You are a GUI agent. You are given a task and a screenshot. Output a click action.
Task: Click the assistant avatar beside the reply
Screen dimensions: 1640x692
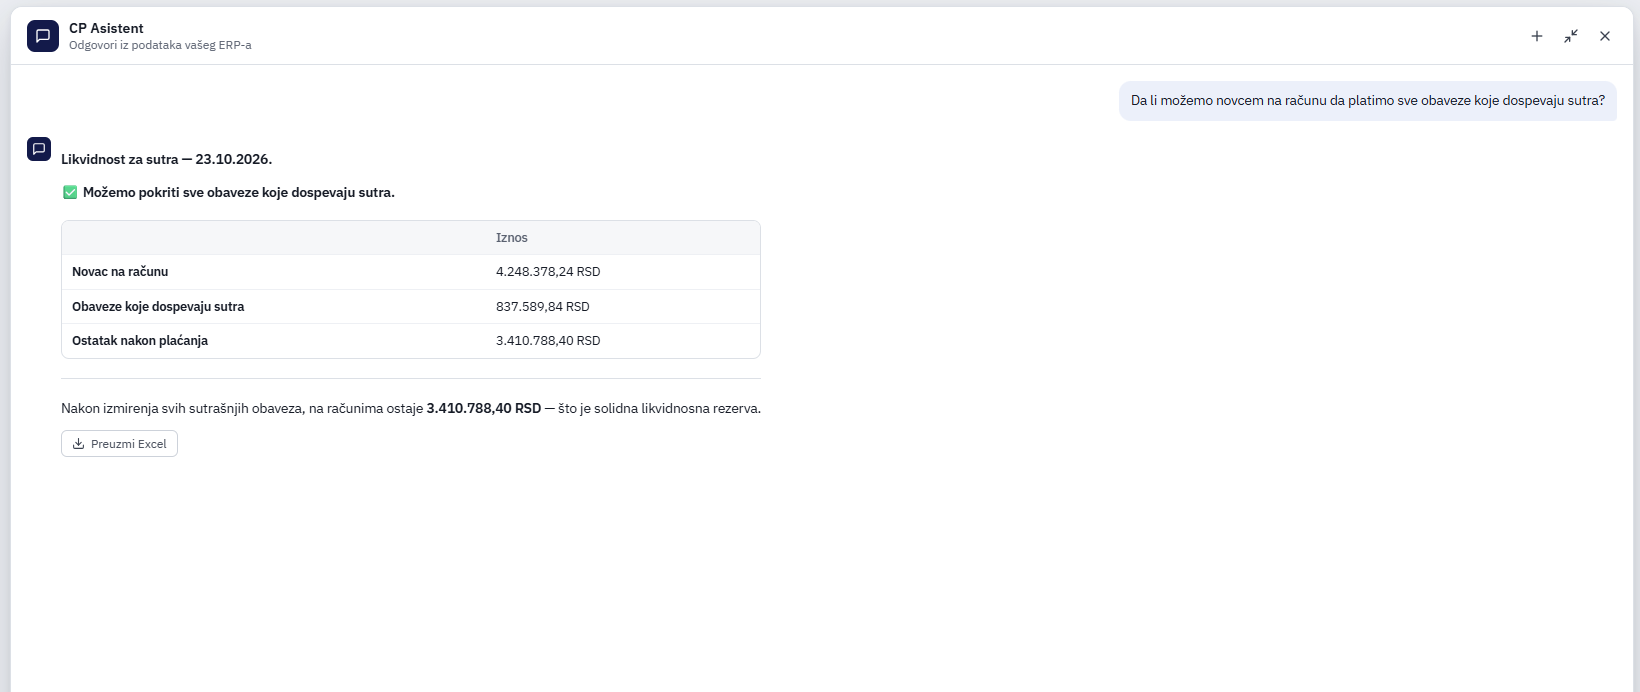pyautogui.click(x=39, y=149)
